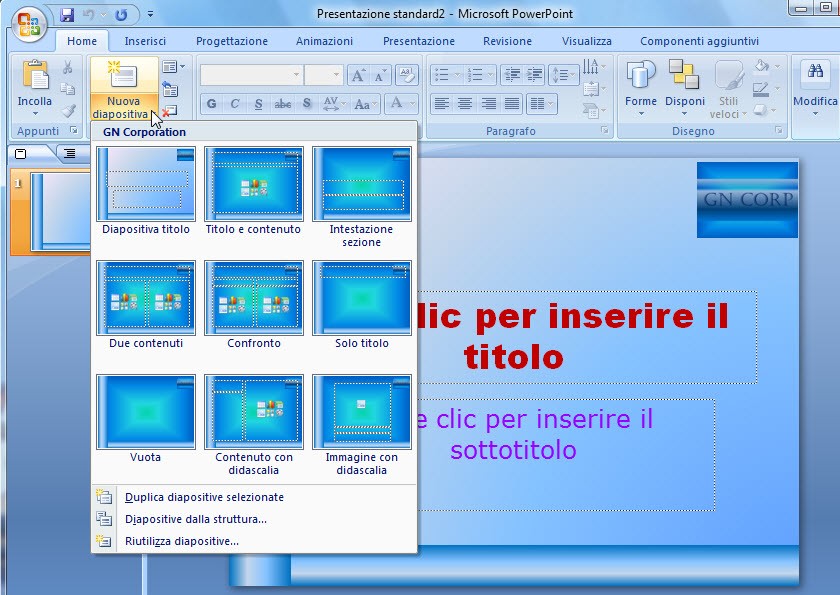
Task: Open the Animazioni tab
Action: pos(324,41)
